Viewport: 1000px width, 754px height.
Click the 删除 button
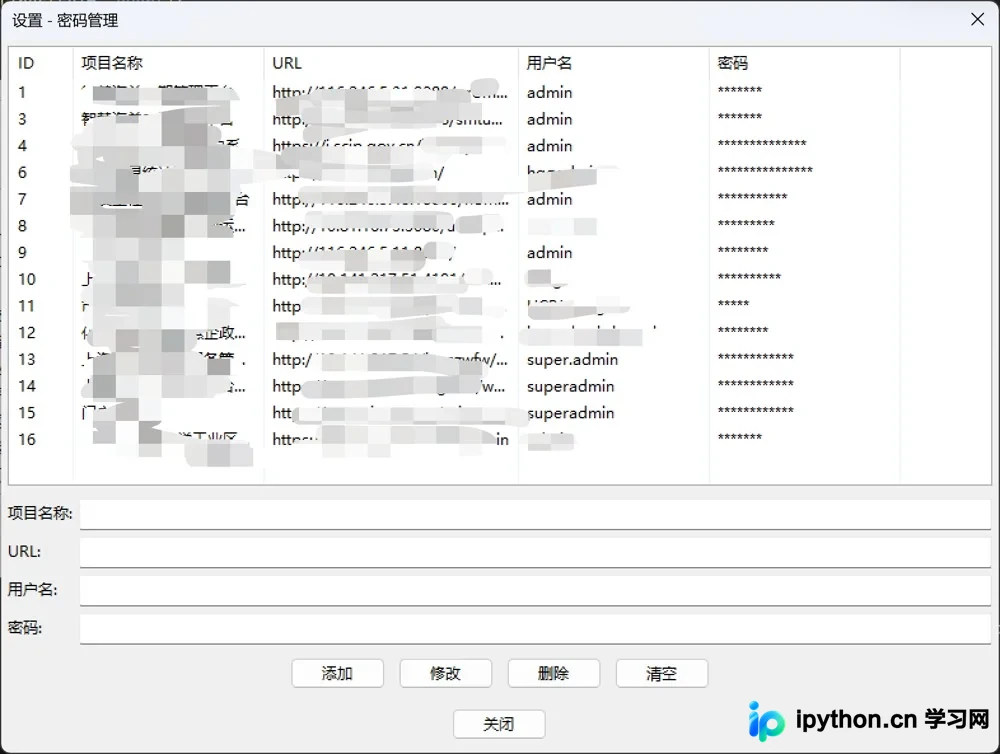point(554,673)
